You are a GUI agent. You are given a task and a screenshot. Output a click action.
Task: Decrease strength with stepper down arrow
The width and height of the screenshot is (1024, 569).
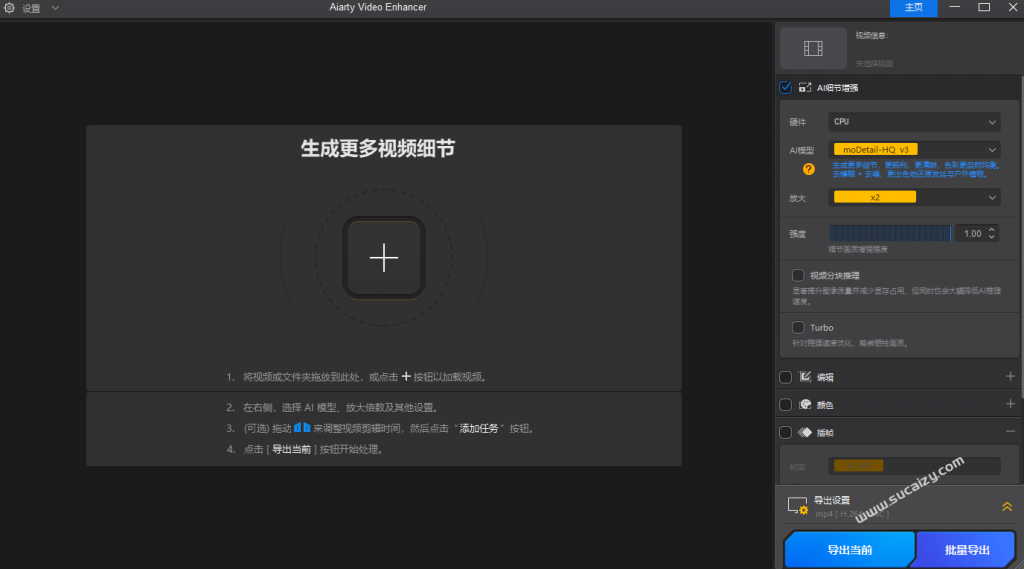point(991,237)
